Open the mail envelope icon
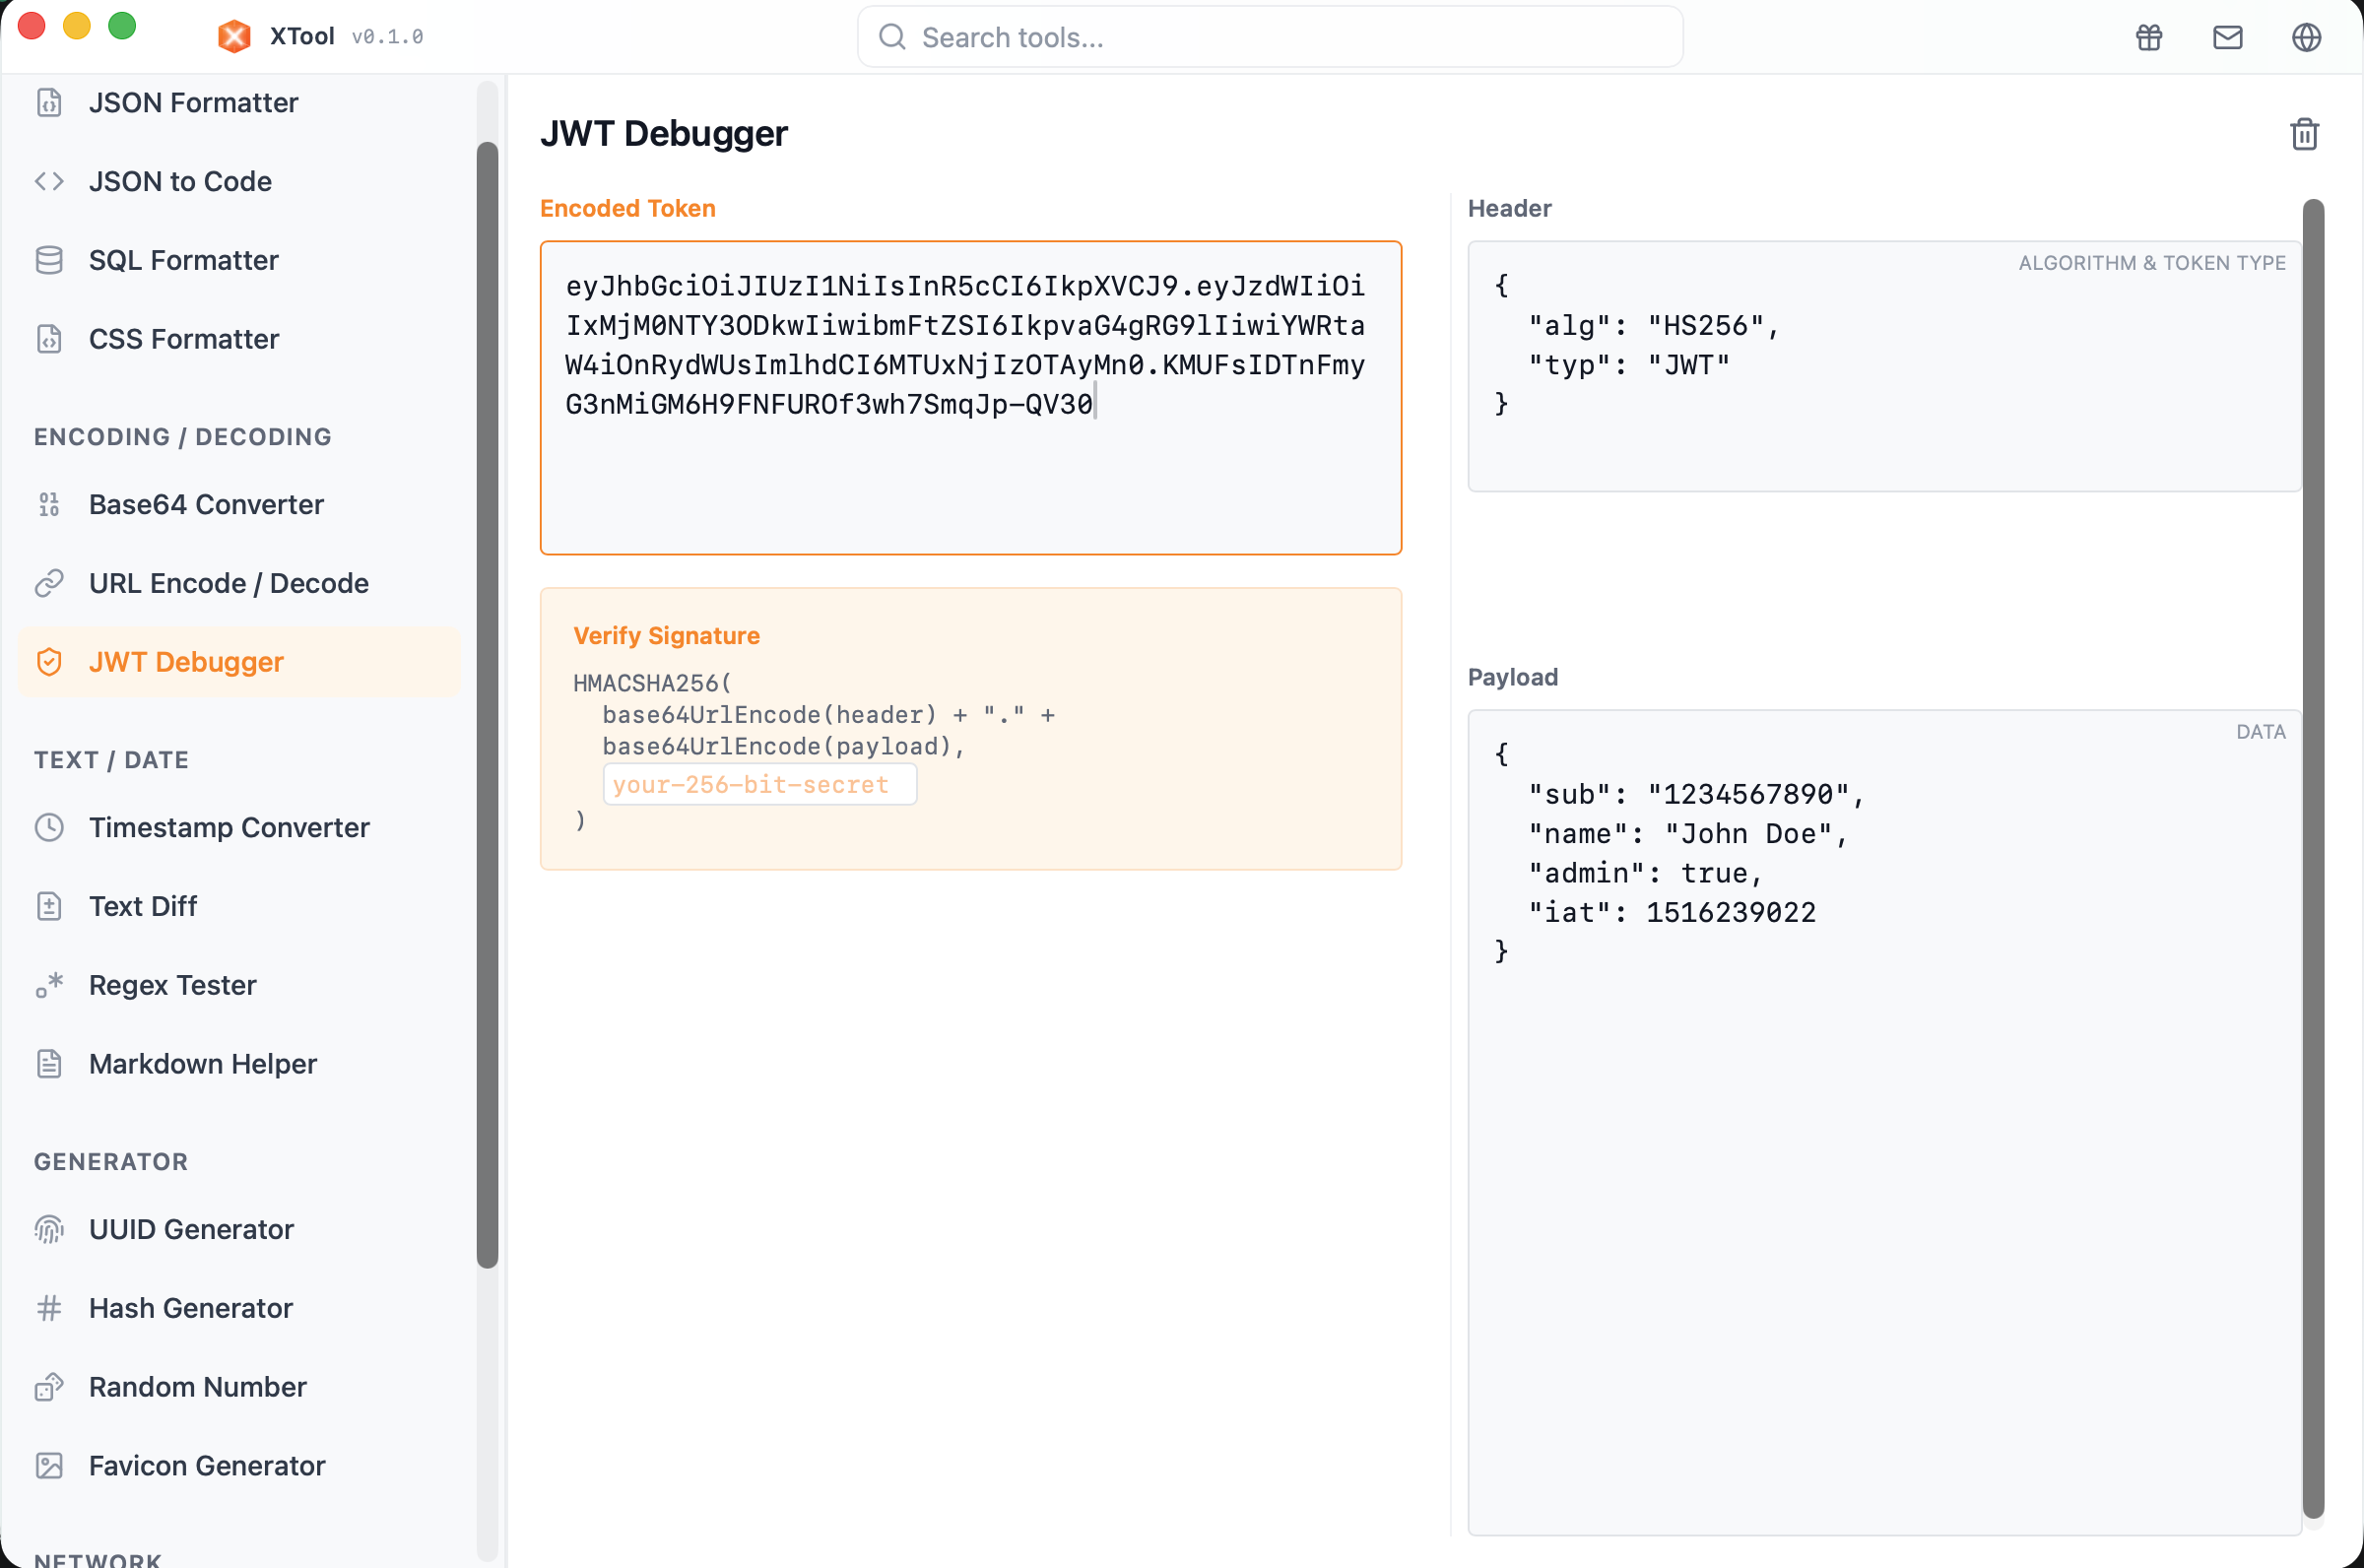This screenshot has height=1568, width=2364. (x=2227, y=37)
